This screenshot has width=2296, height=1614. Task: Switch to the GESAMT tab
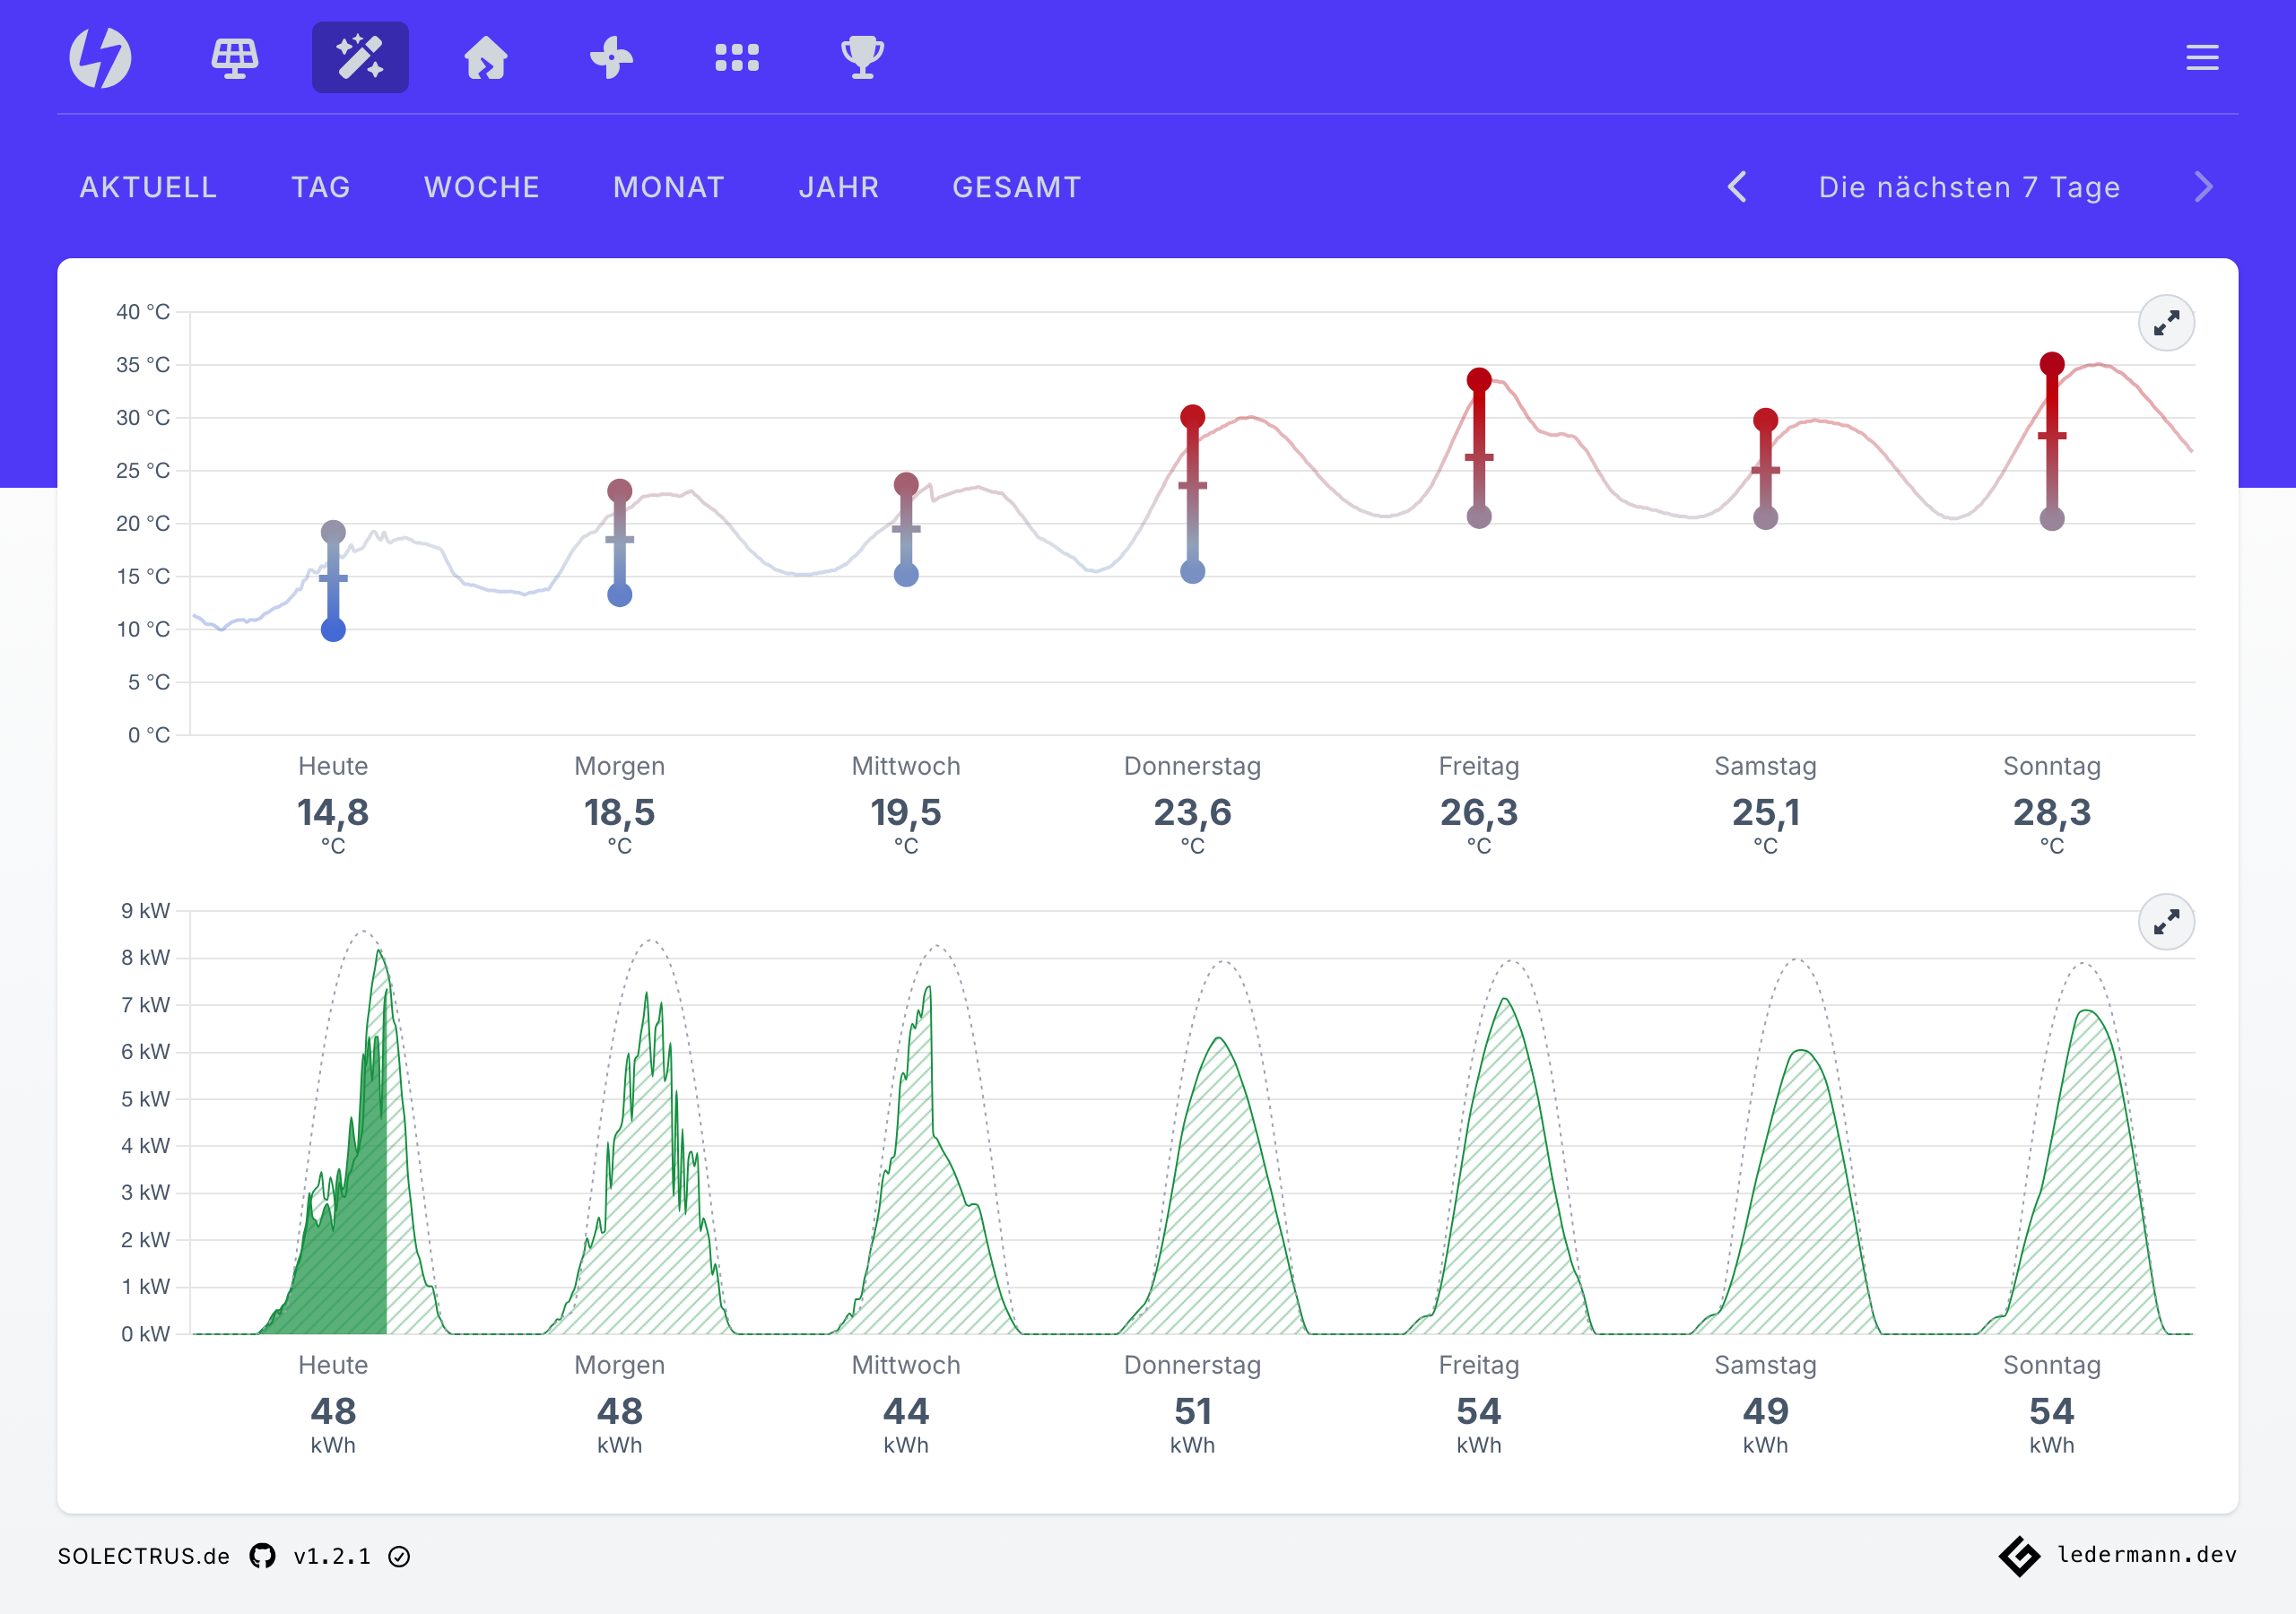pos(1017,187)
